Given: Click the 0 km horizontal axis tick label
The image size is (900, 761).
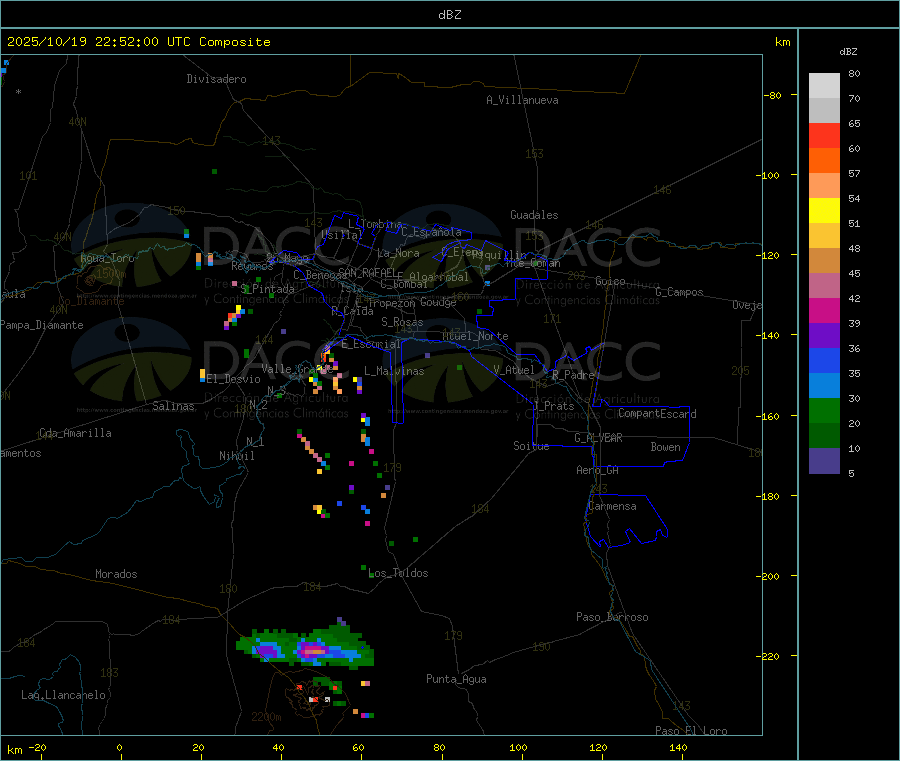Looking at the screenshot, I should pyautogui.click(x=119, y=747).
